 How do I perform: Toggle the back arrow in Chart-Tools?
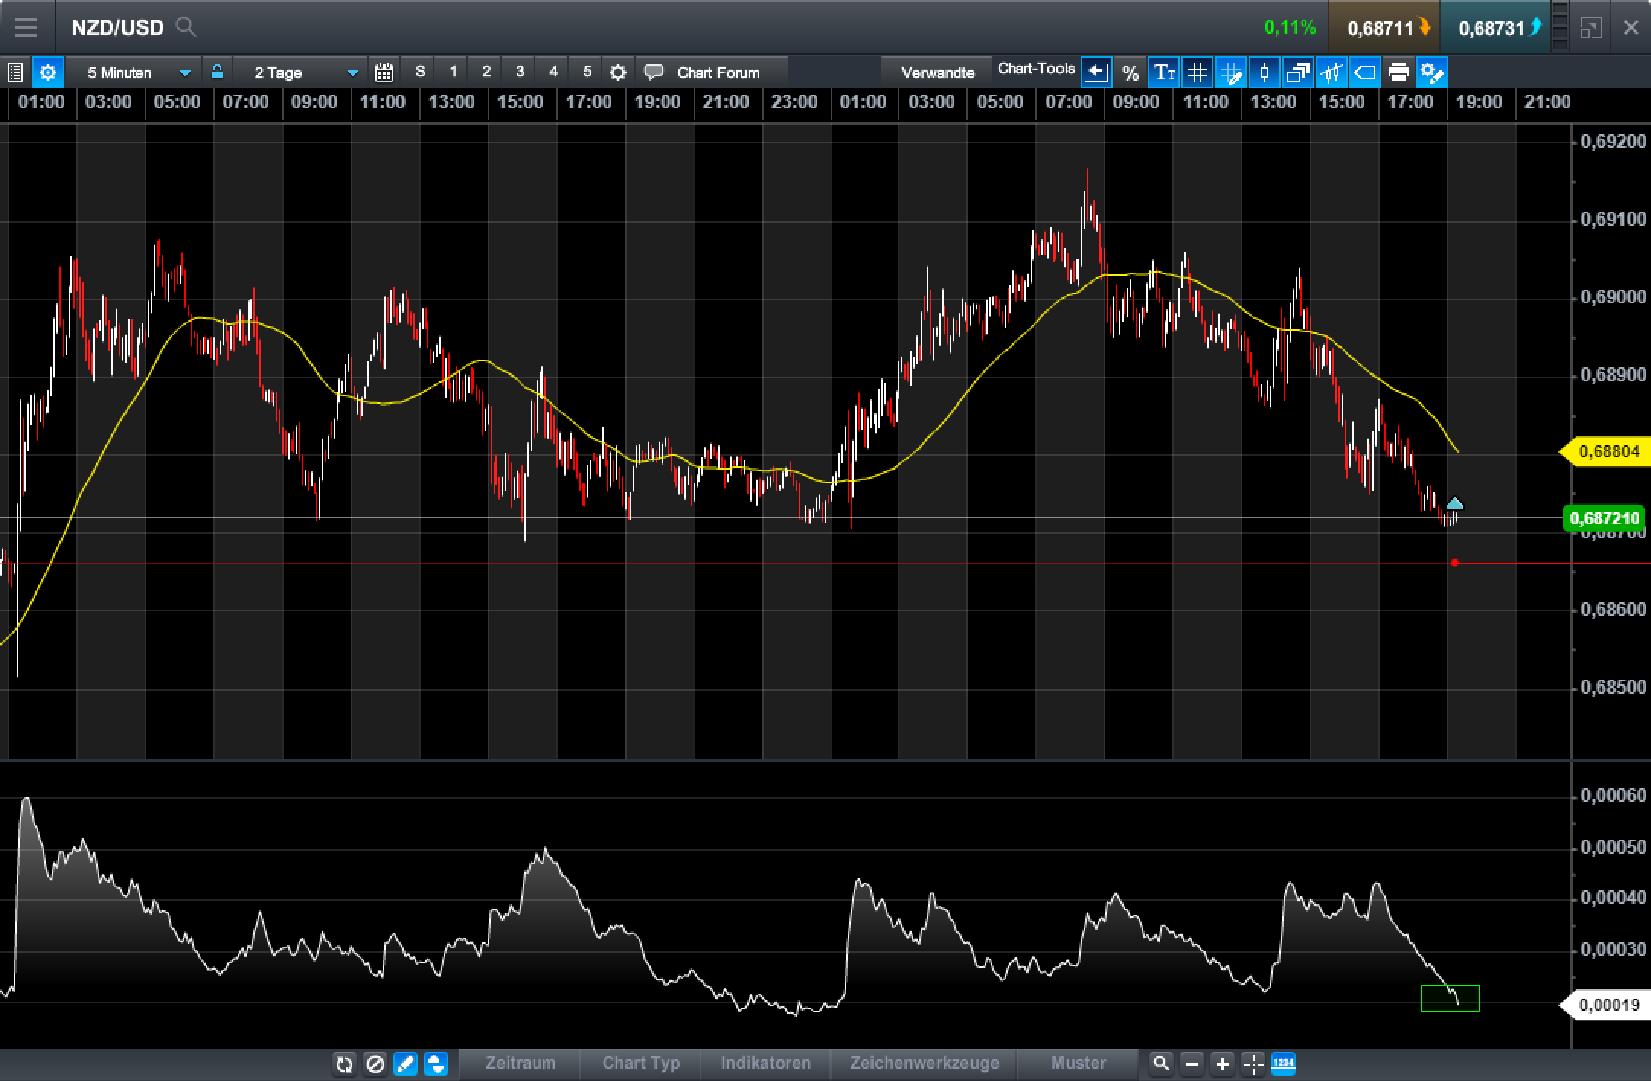(x=1097, y=70)
